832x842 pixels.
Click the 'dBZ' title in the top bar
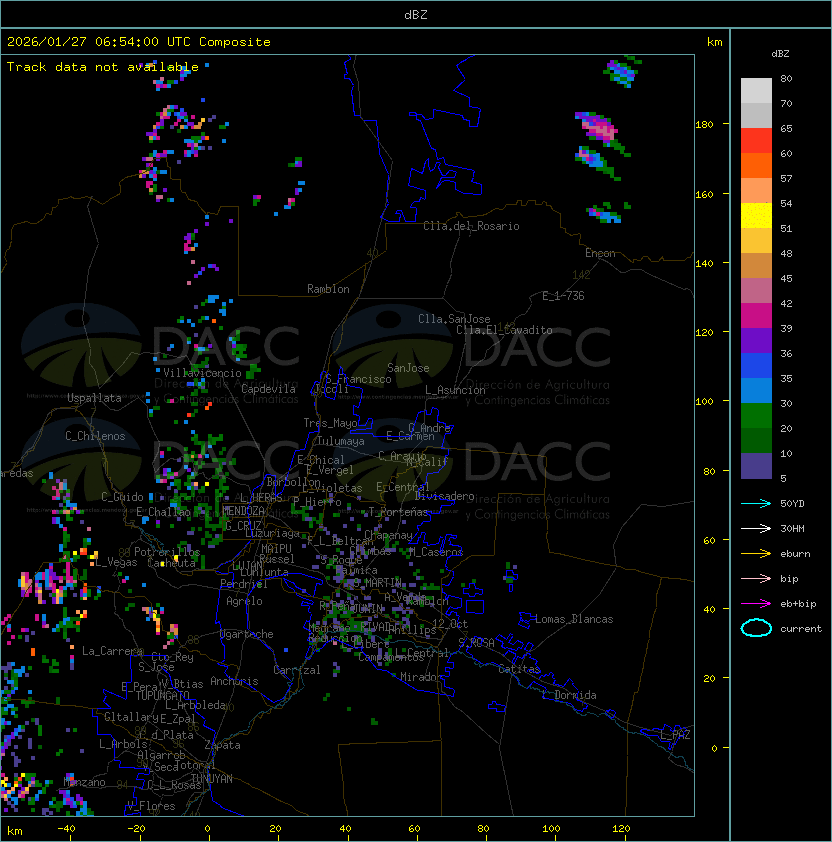416,14
